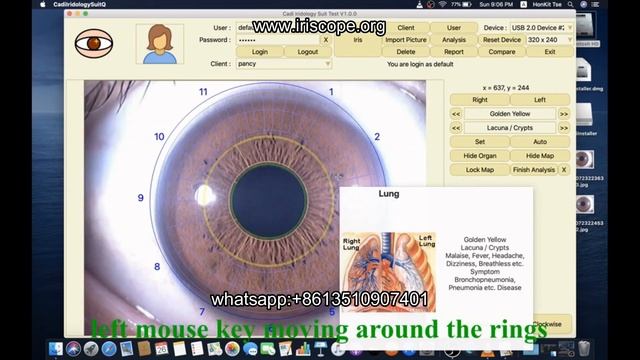Screen dimensions: 640x360
Task: Open Notification Center list icon
Action: pos(596,4)
